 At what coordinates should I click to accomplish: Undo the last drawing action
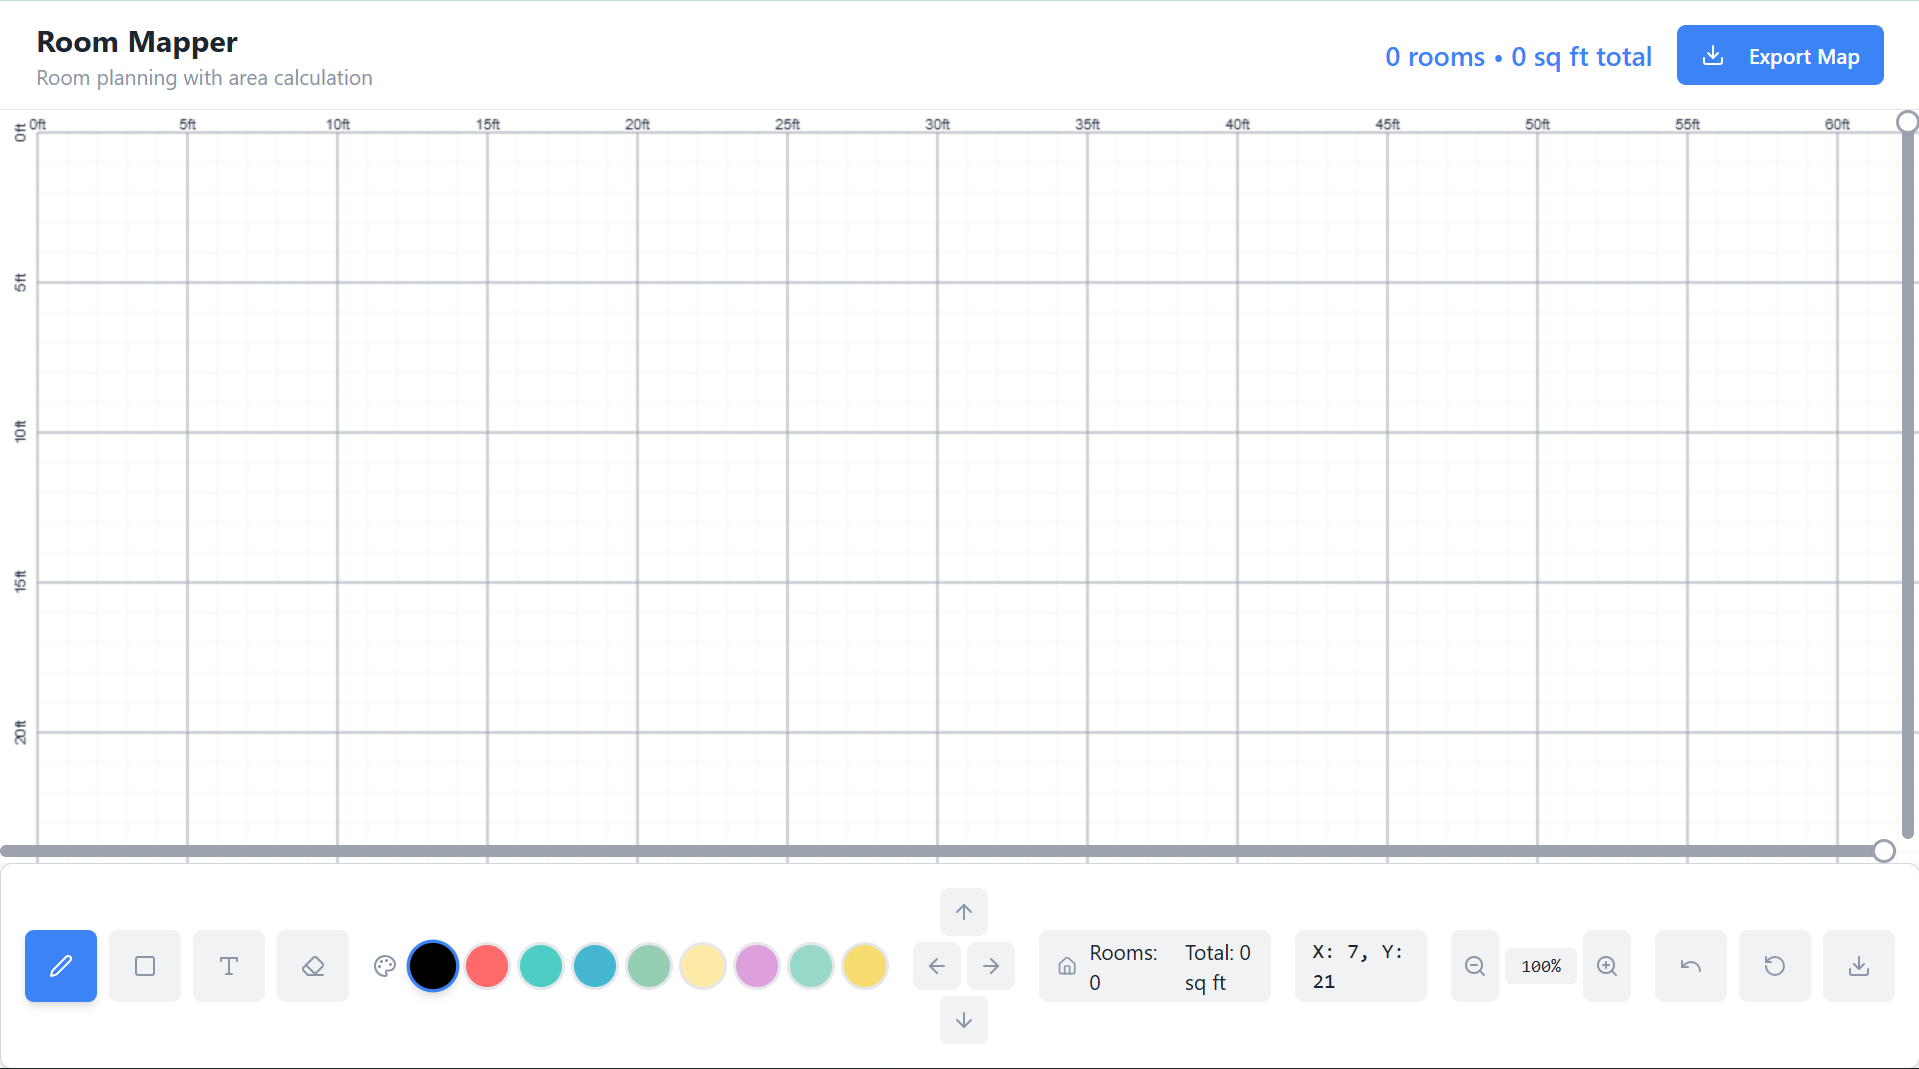click(x=1690, y=965)
